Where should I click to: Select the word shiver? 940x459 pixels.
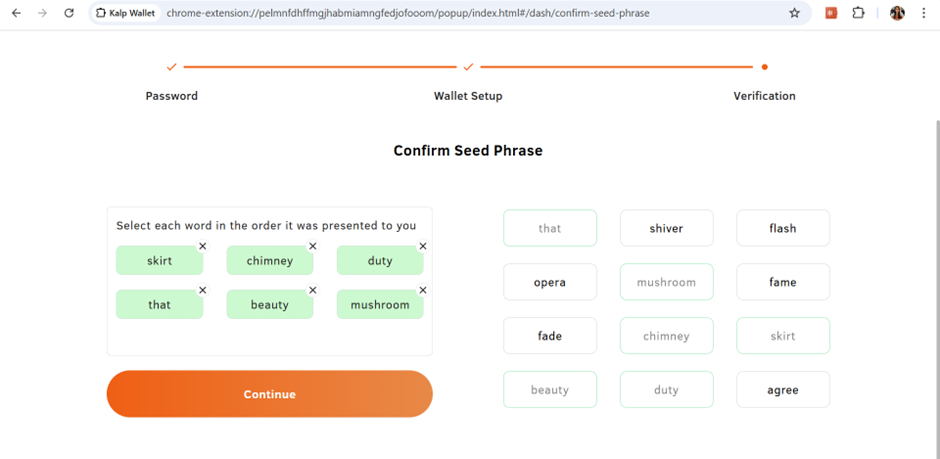pos(666,228)
